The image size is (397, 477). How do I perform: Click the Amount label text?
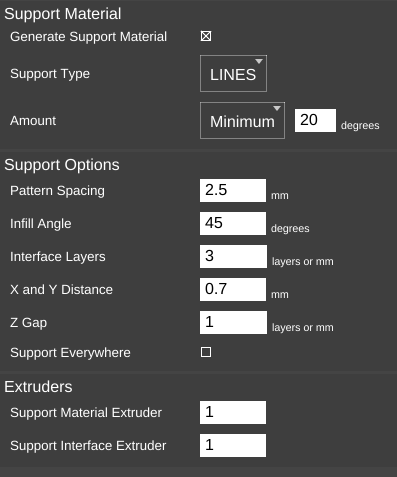[33, 121]
